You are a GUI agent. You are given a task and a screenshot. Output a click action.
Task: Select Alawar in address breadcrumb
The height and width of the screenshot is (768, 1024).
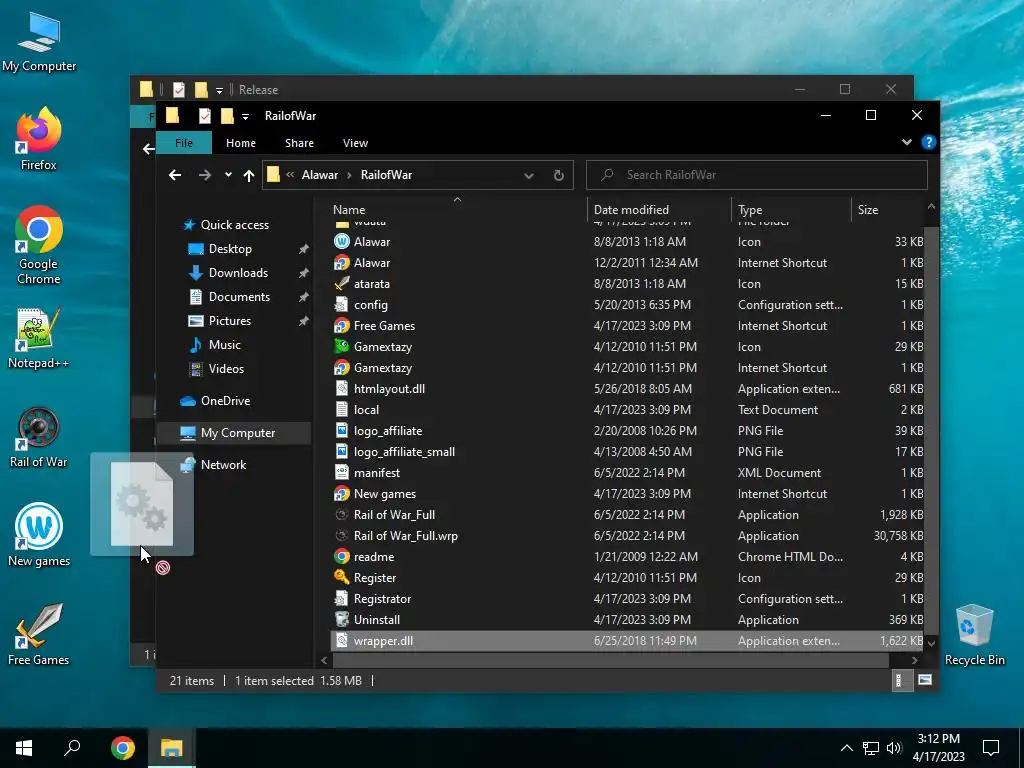[x=320, y=175]
